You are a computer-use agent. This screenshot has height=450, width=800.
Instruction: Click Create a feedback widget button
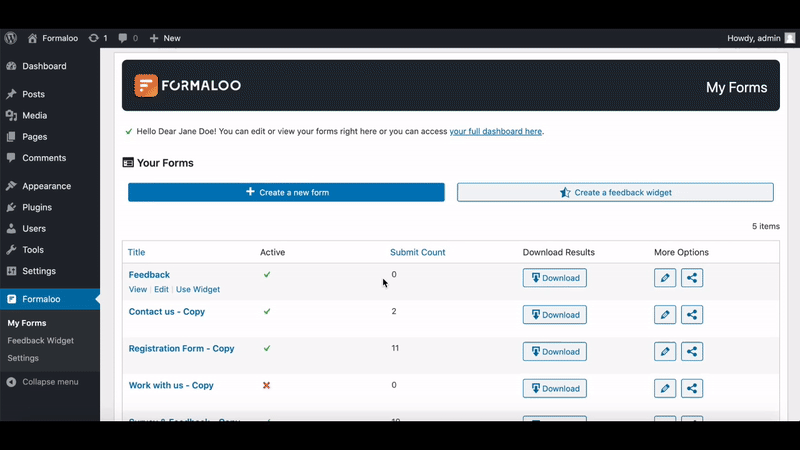(615, 192)
